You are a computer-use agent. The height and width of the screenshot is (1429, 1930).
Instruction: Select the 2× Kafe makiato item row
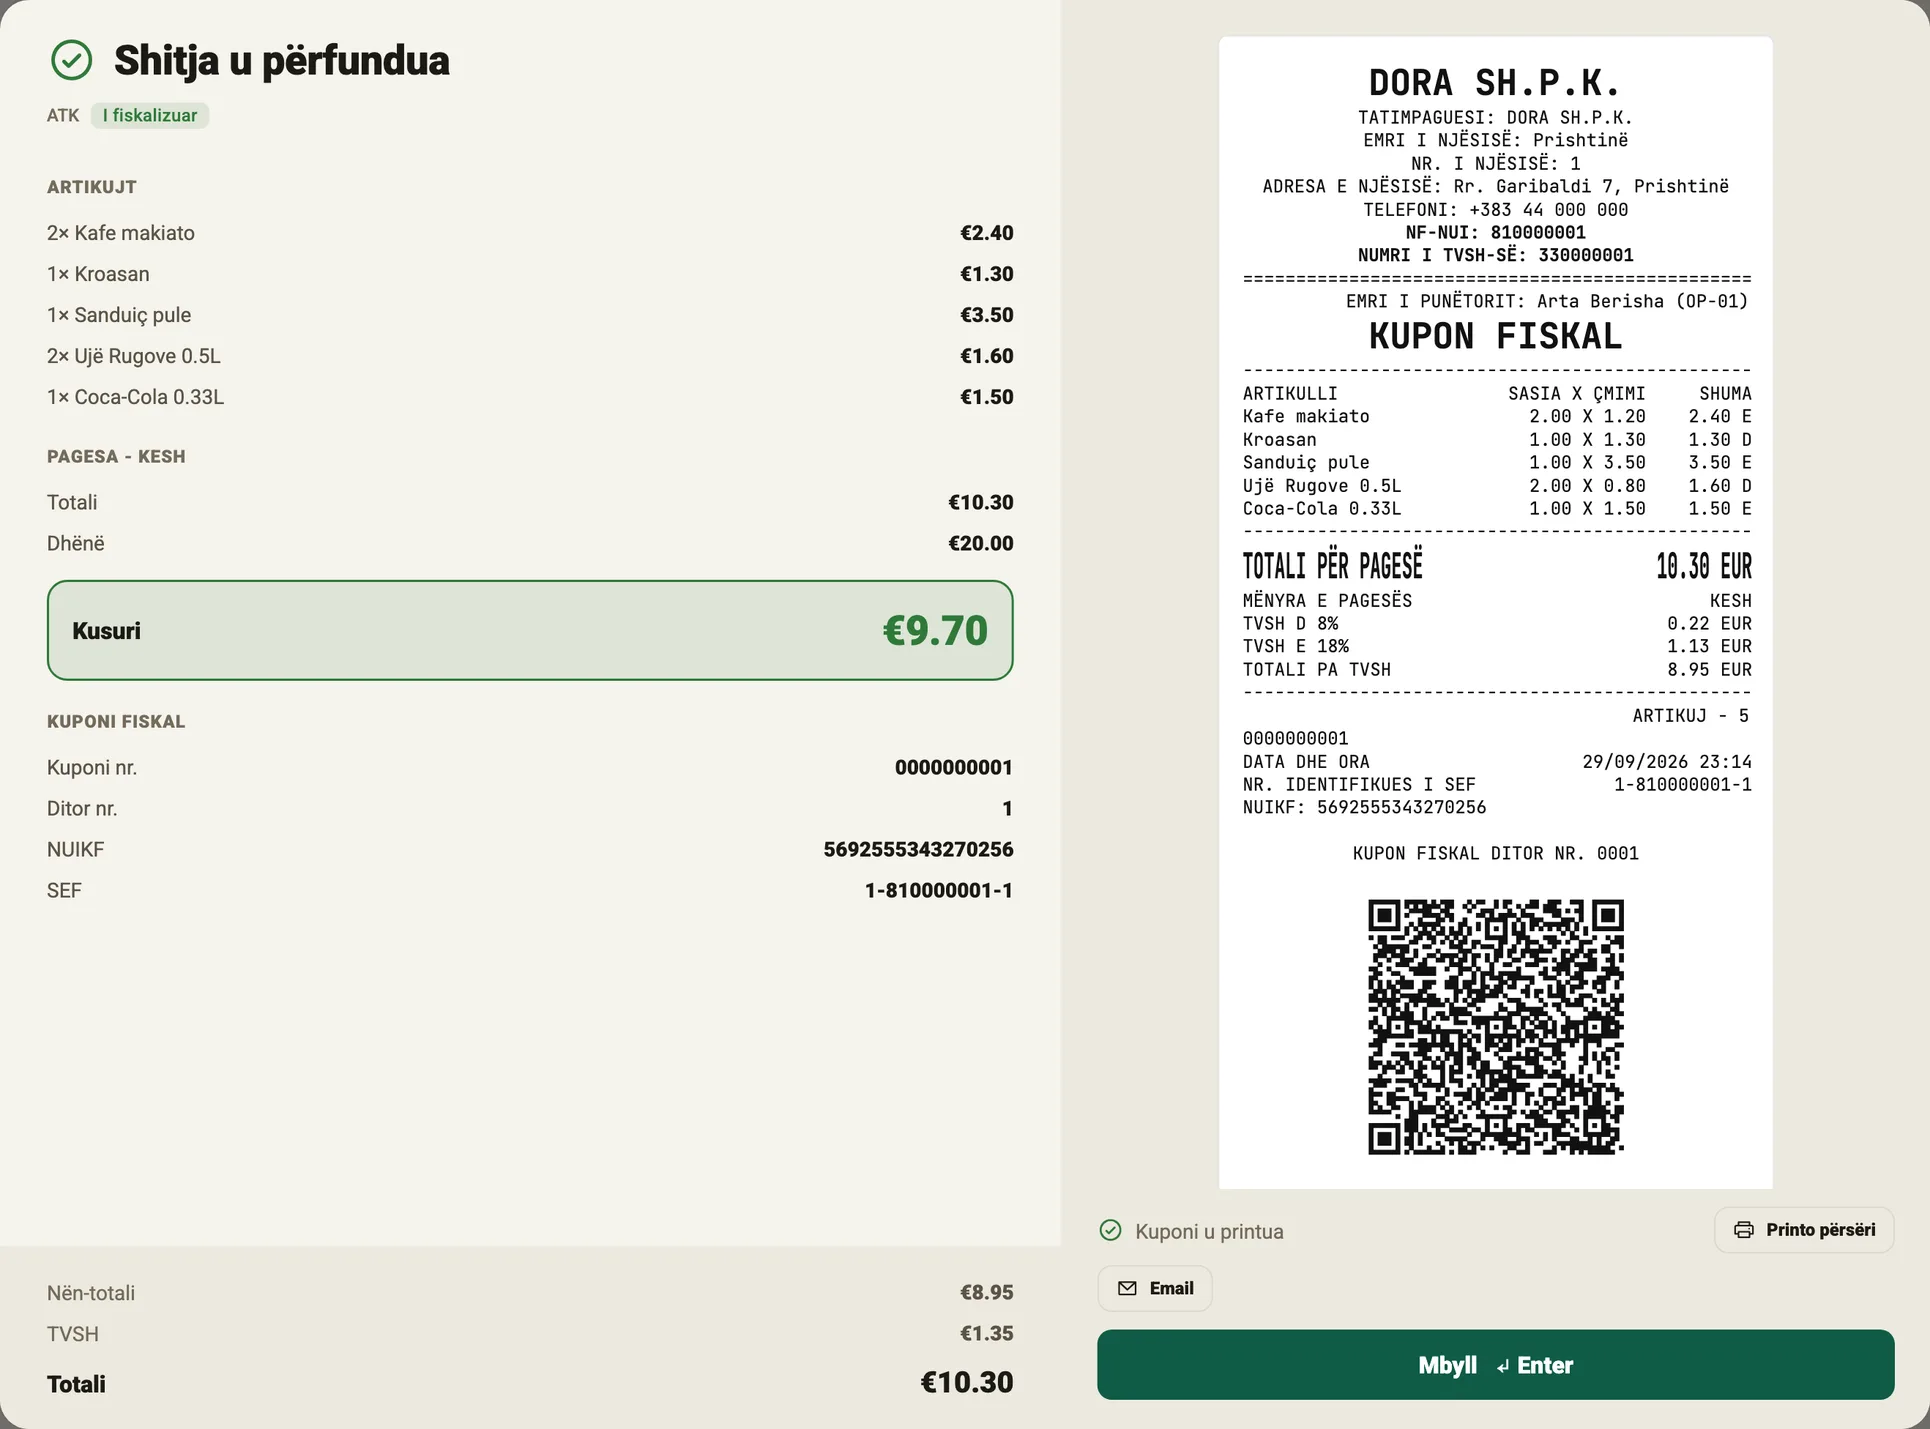coord(530,233)
